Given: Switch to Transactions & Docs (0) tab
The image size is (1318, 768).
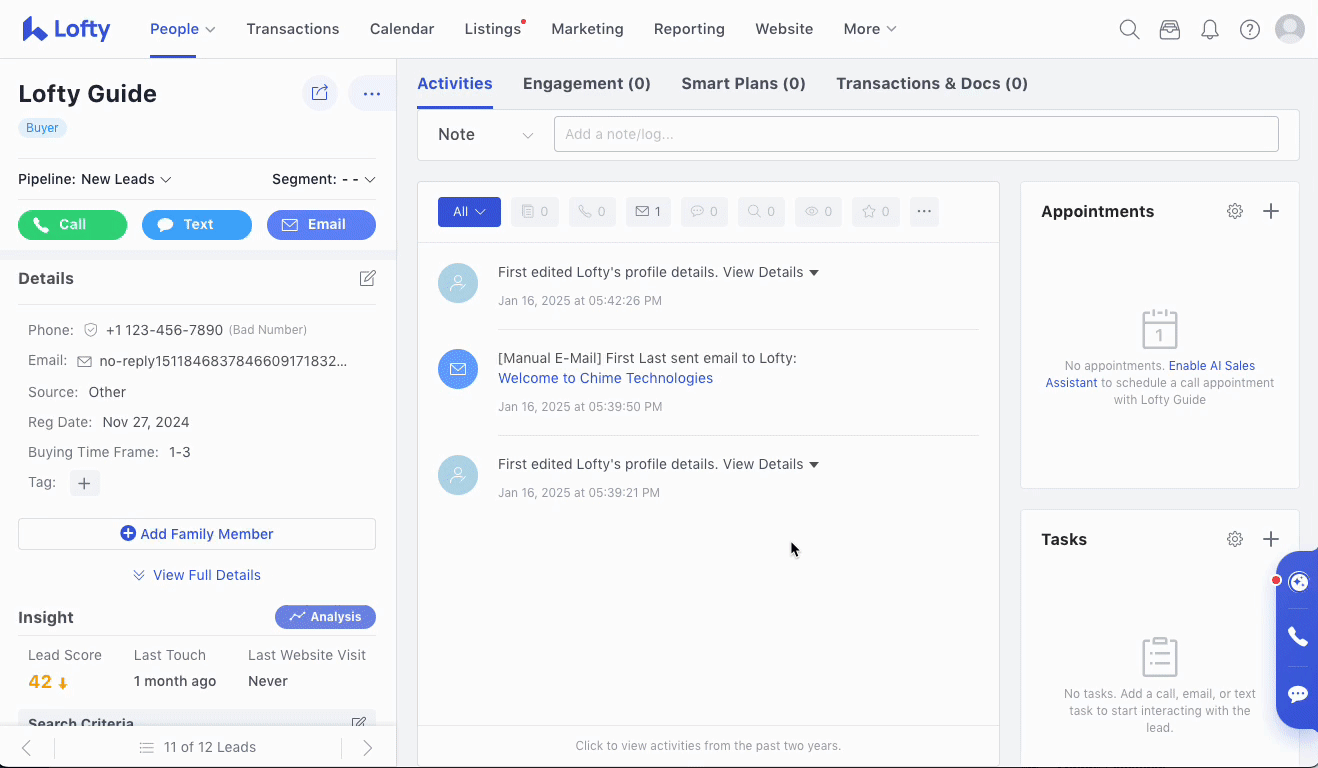Looking at the screenshot, I should pyautogui.click(x=932, y=84).
